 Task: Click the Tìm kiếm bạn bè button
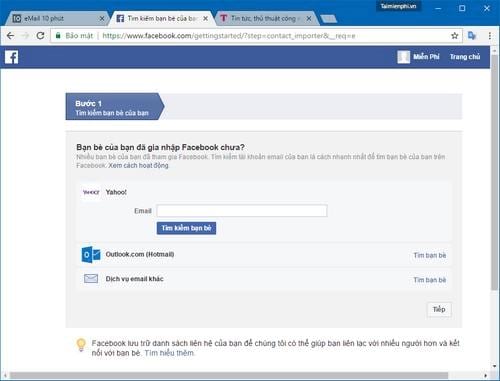pyautogui.click(x=186, y=228)
